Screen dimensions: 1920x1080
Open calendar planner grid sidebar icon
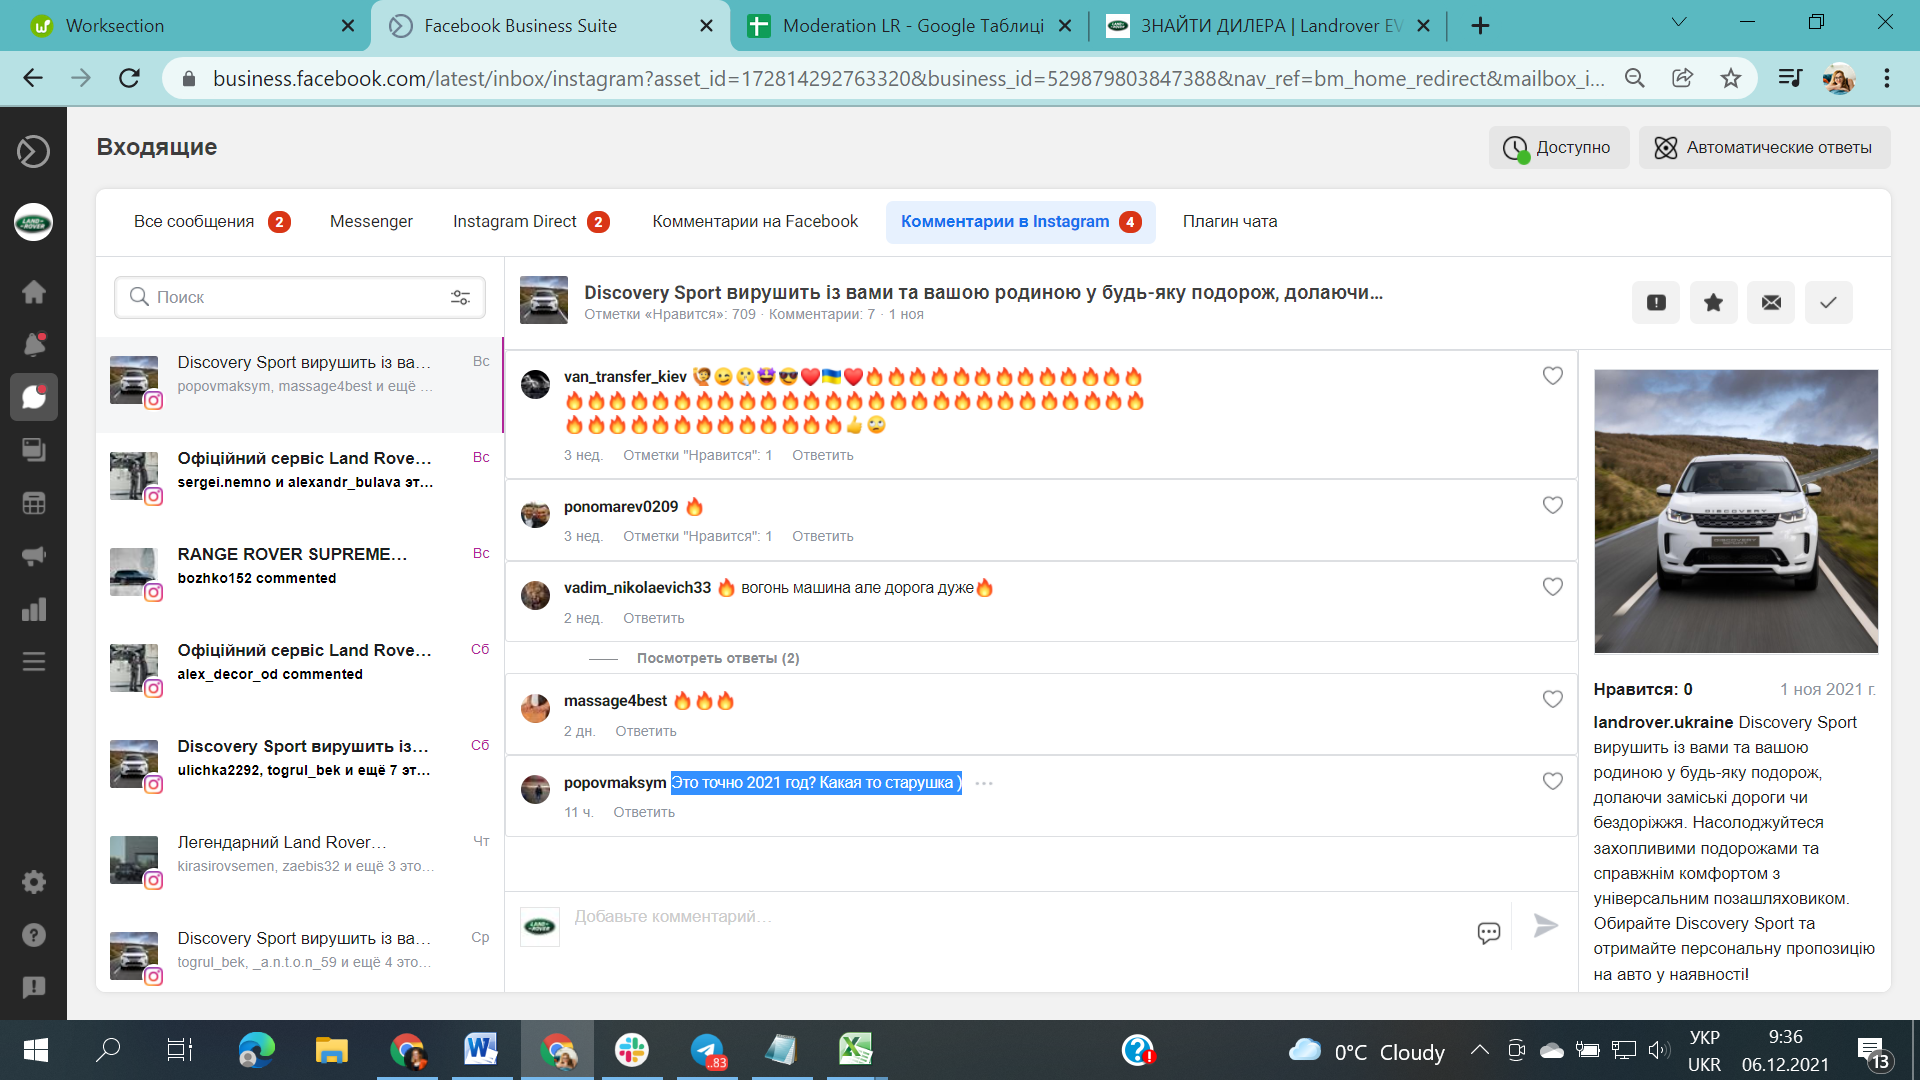tap(34, 503)
